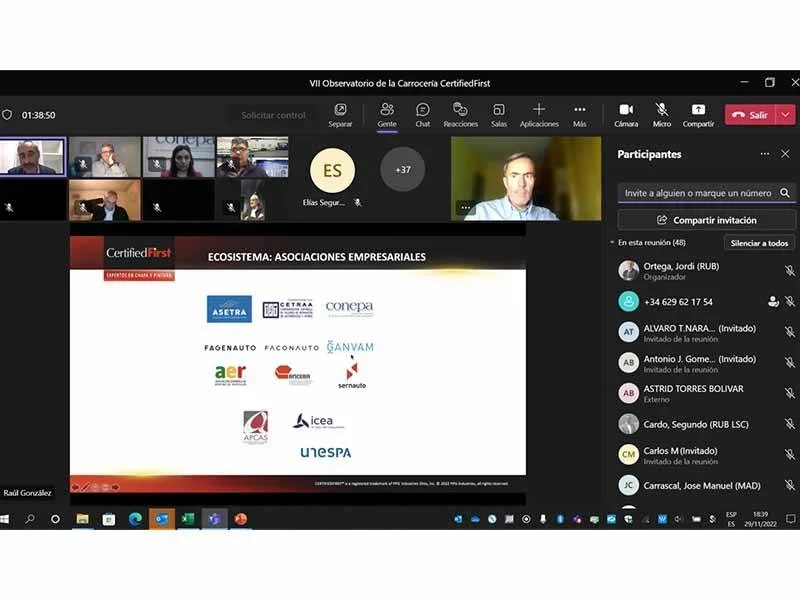
Task: Select participant ASTRID TORRES BOLIVAR
Action: coord(704,393)
